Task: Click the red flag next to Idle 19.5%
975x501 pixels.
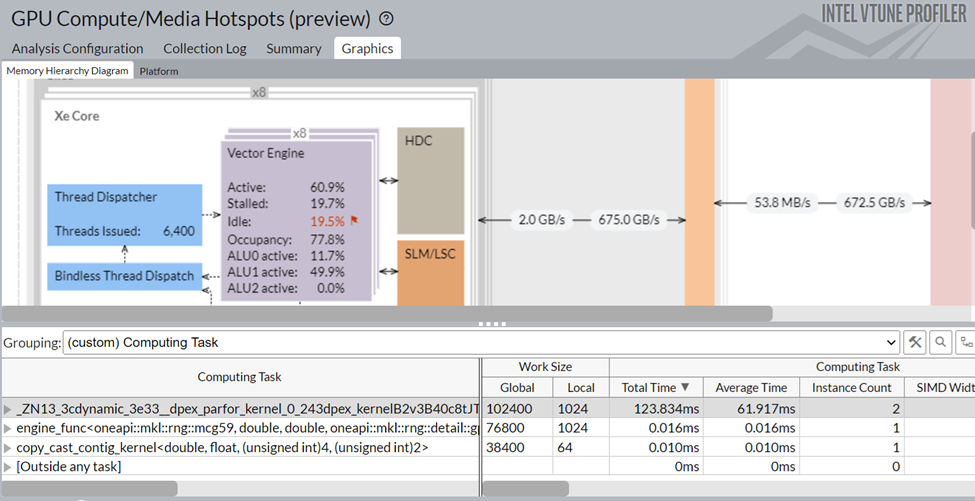Action: tap(355, 222)
